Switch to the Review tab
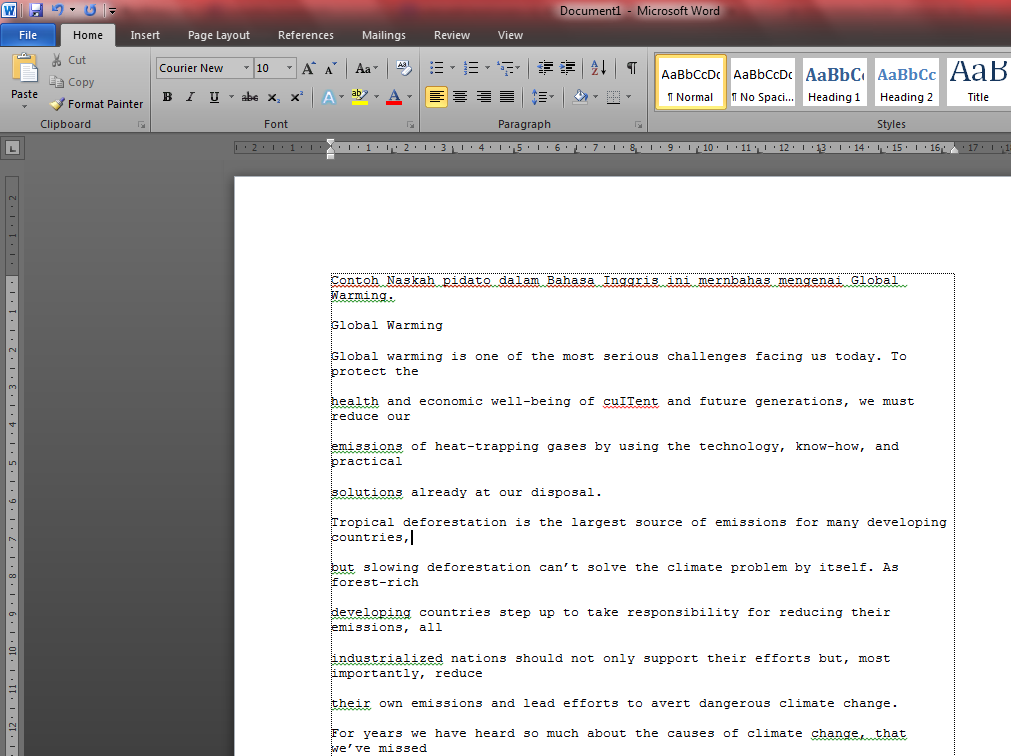This screenshot has height=756, width=1011. (x=451, y=35)
